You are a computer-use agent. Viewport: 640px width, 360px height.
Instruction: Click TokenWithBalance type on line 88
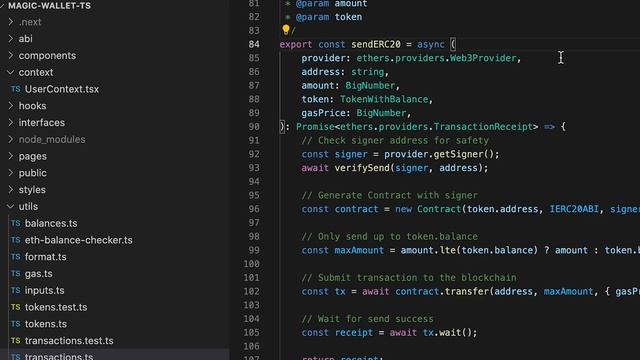[x=384, y=99]
